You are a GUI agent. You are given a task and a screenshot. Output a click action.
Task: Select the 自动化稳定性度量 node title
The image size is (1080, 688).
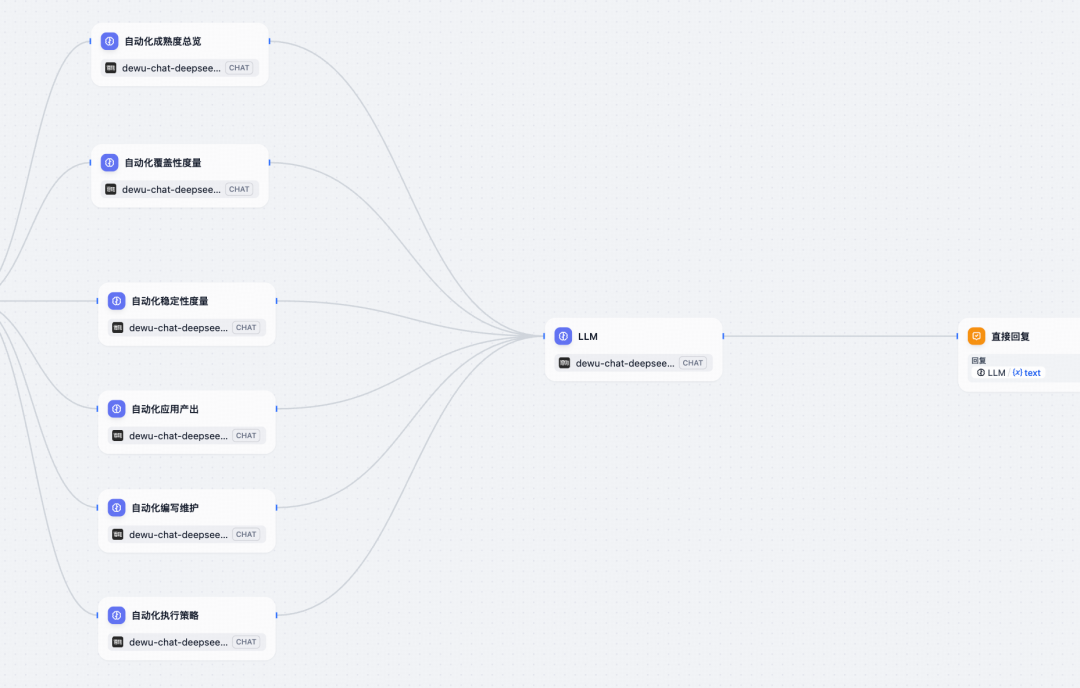(x=169, y=301)
